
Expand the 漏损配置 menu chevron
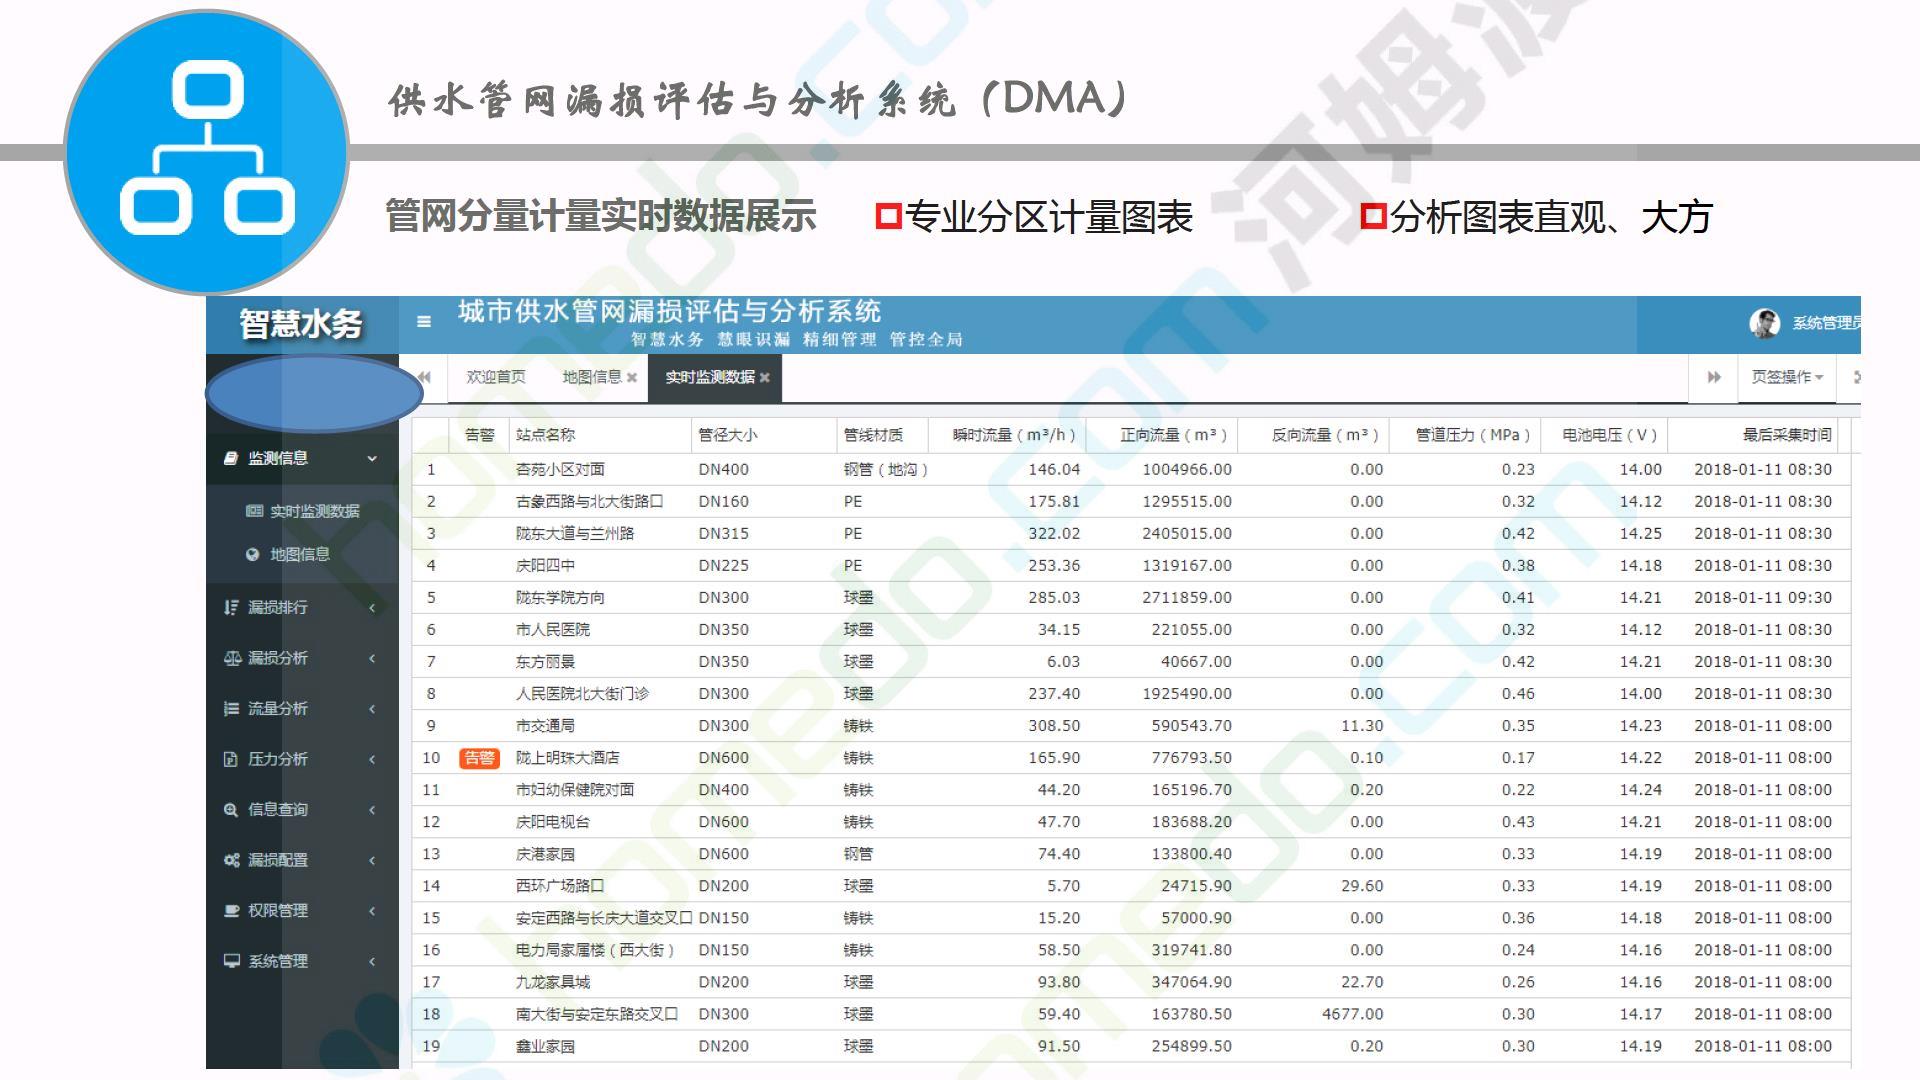point(372,860)
